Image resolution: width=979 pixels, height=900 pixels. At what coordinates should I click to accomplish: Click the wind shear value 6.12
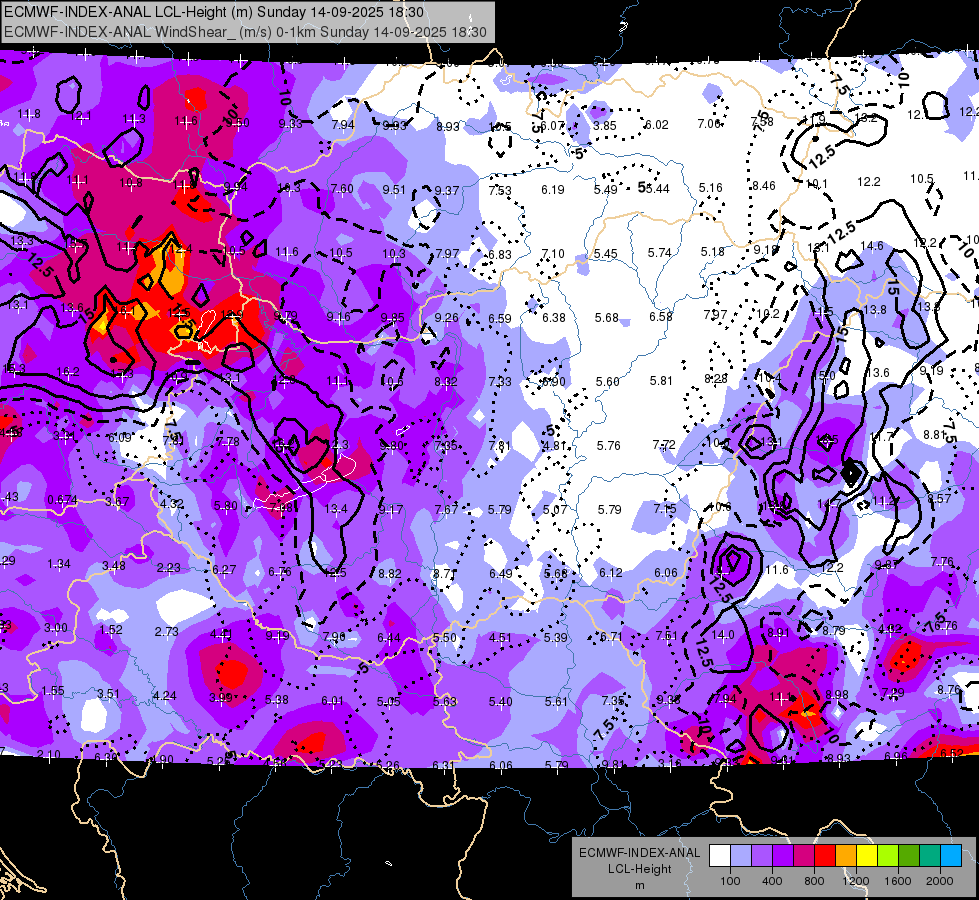click(611, 573)
